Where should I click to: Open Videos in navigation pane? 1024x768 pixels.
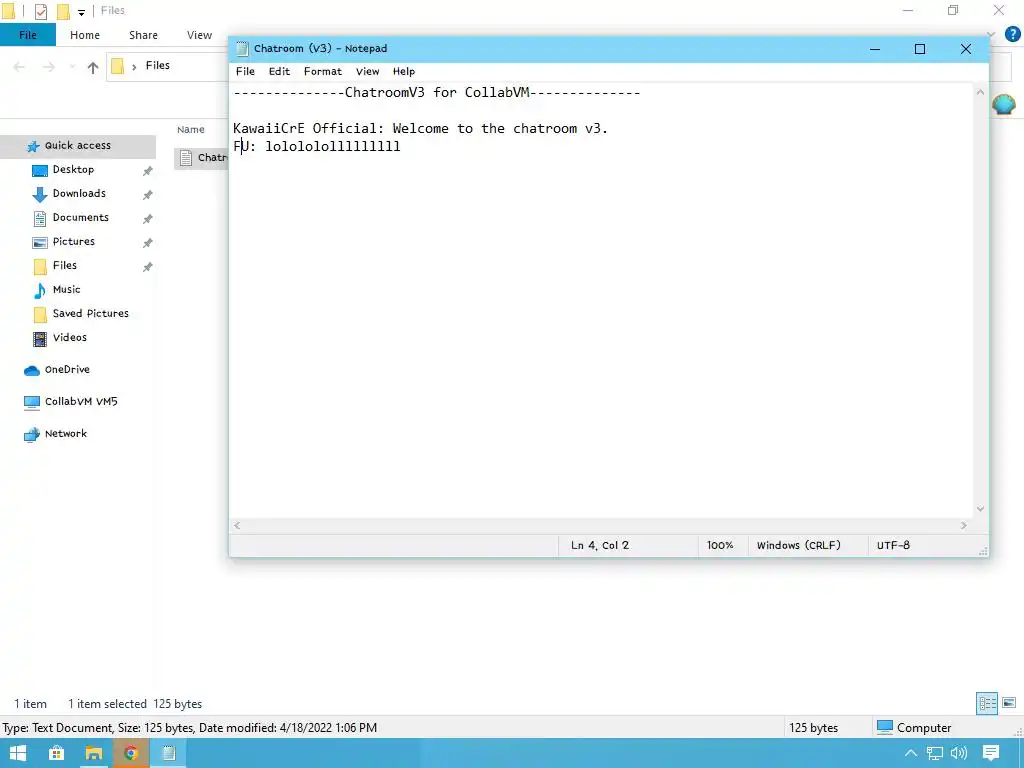click(x=70, y=338)
